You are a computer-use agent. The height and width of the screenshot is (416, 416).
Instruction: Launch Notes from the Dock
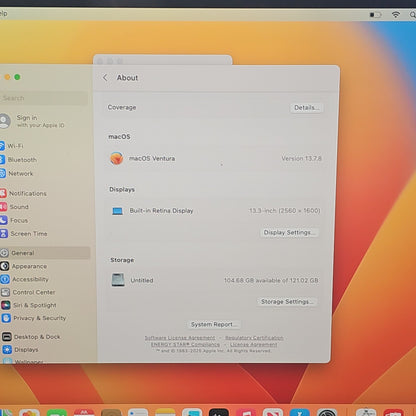pos(165,412)
